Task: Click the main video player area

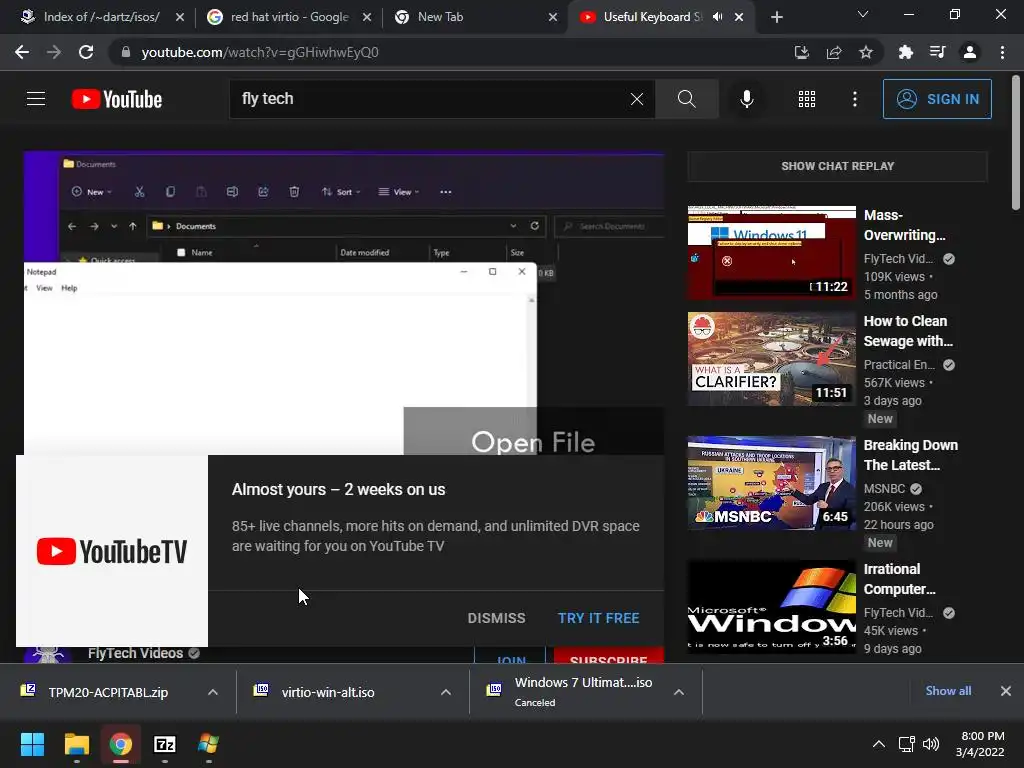Action: (344, 303)
